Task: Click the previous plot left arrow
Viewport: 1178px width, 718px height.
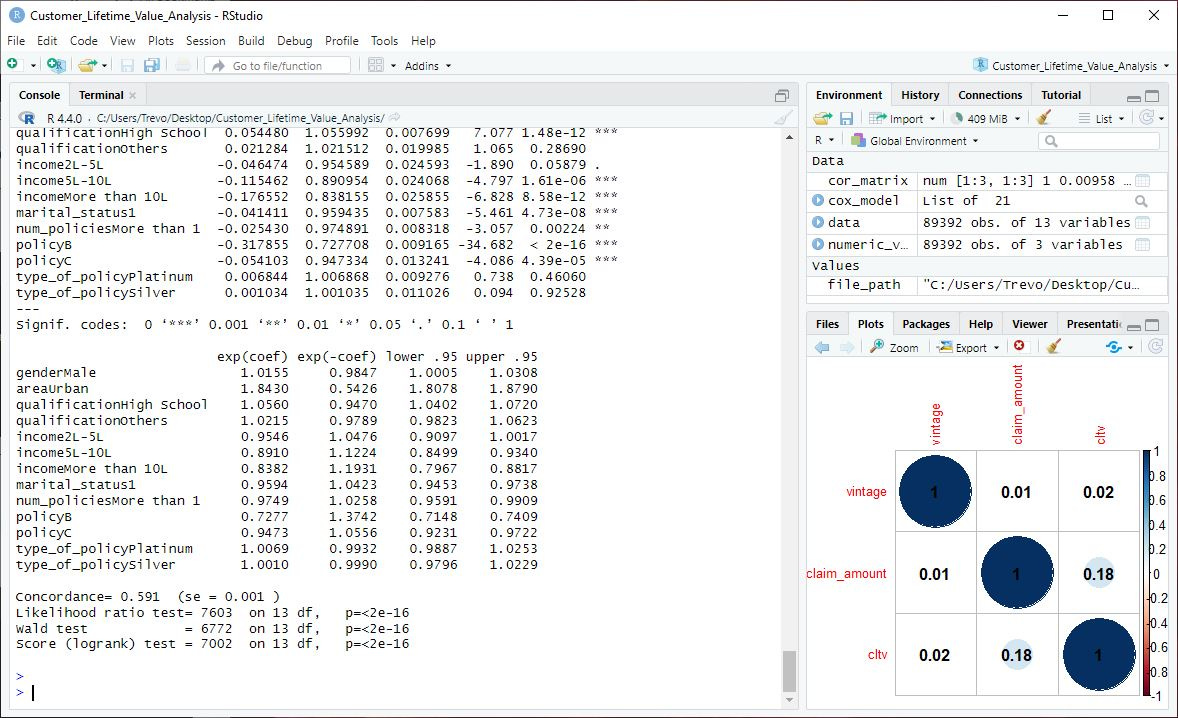Action: [x=822, y=347]
